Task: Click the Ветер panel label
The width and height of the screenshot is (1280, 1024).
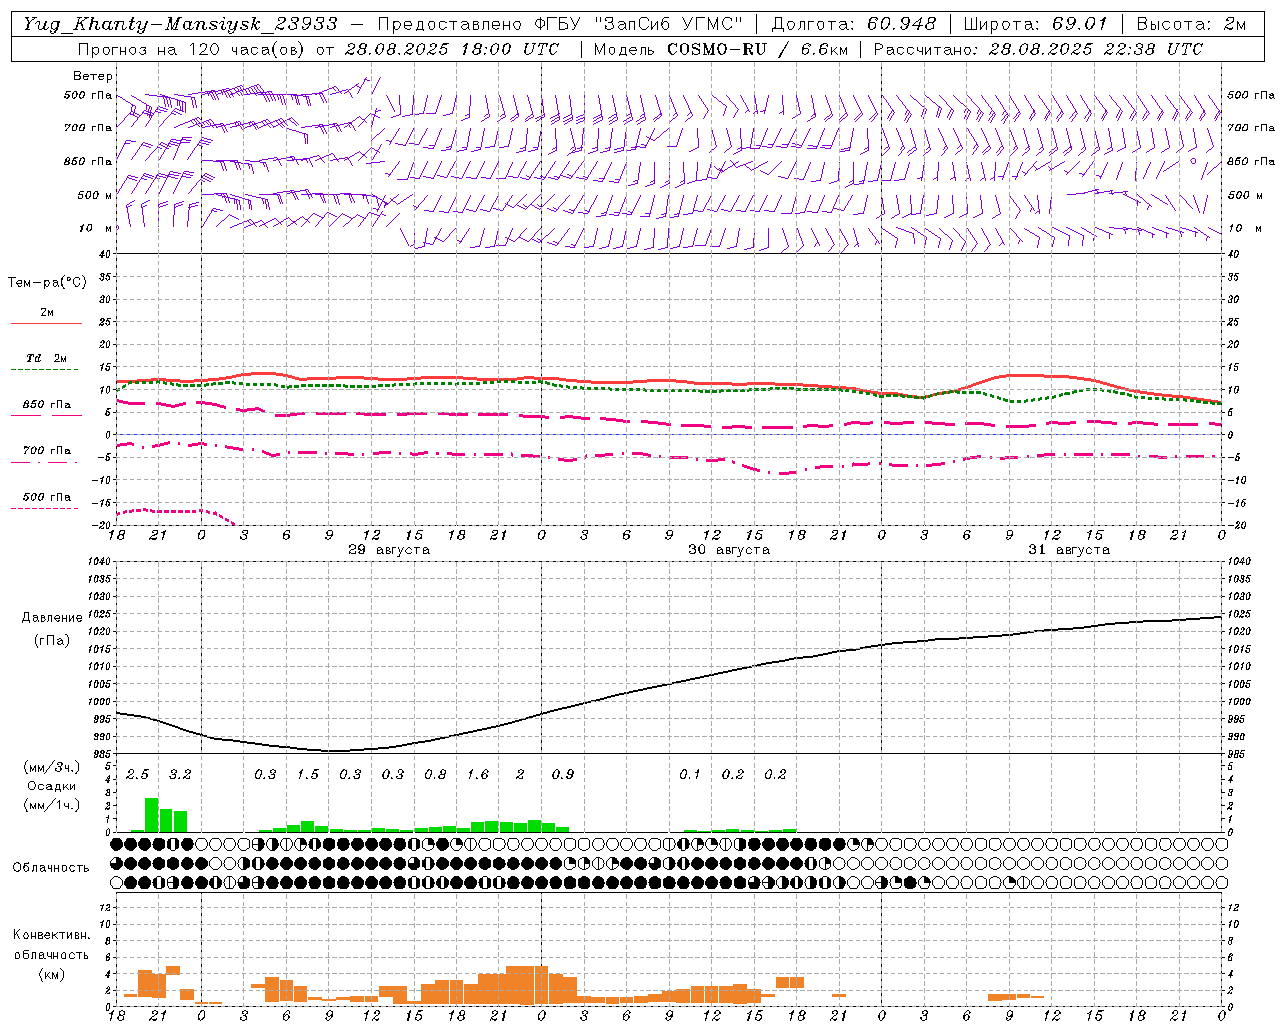Action: [93, 76]
